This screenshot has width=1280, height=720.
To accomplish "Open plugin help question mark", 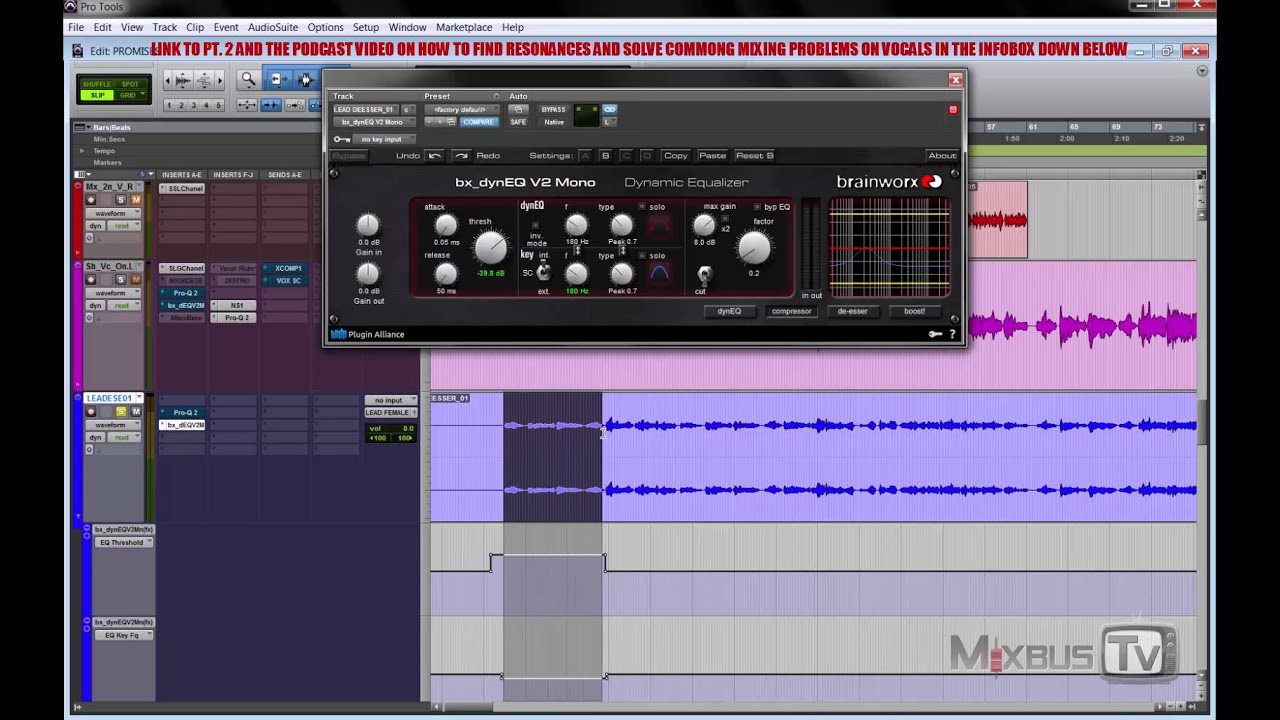I will 952,334.
